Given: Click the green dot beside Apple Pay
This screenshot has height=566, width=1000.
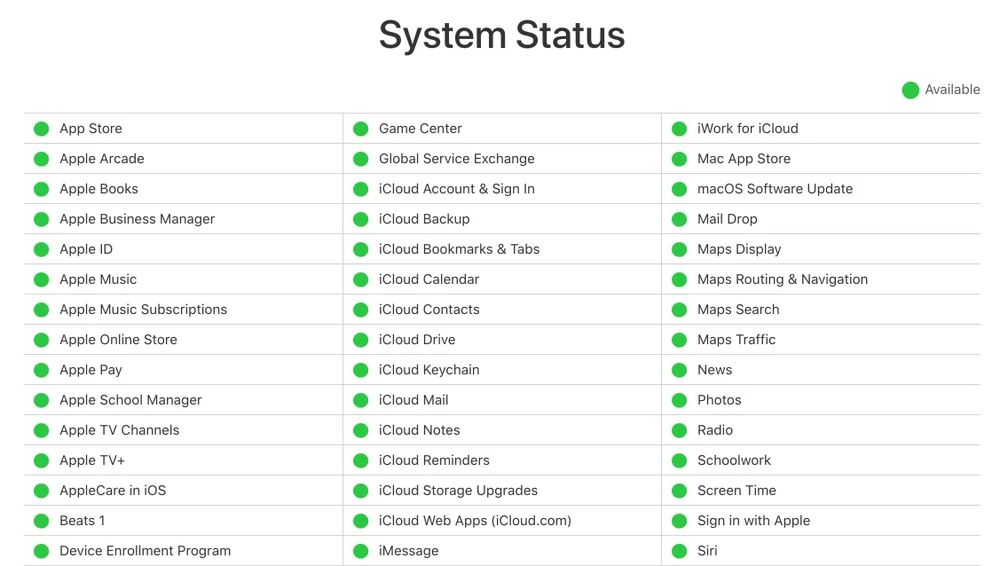Looking at the screenshot, I should point(41,370).
